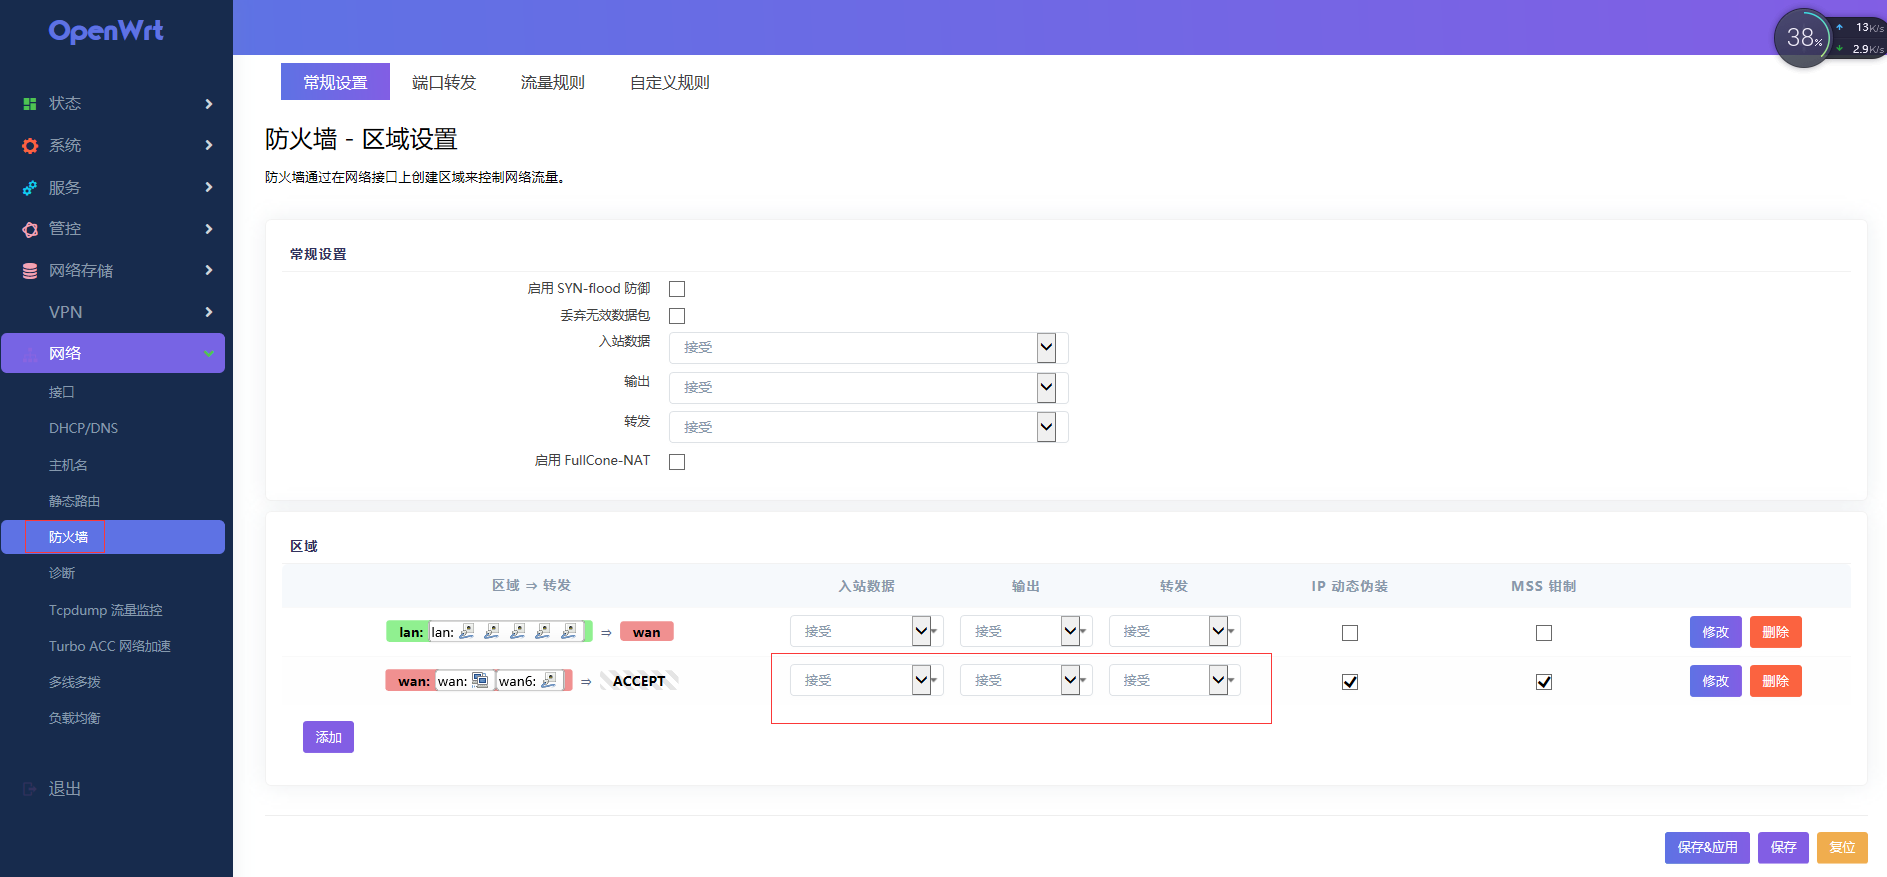Click the logout icon in sidebar

pos(30,789)
